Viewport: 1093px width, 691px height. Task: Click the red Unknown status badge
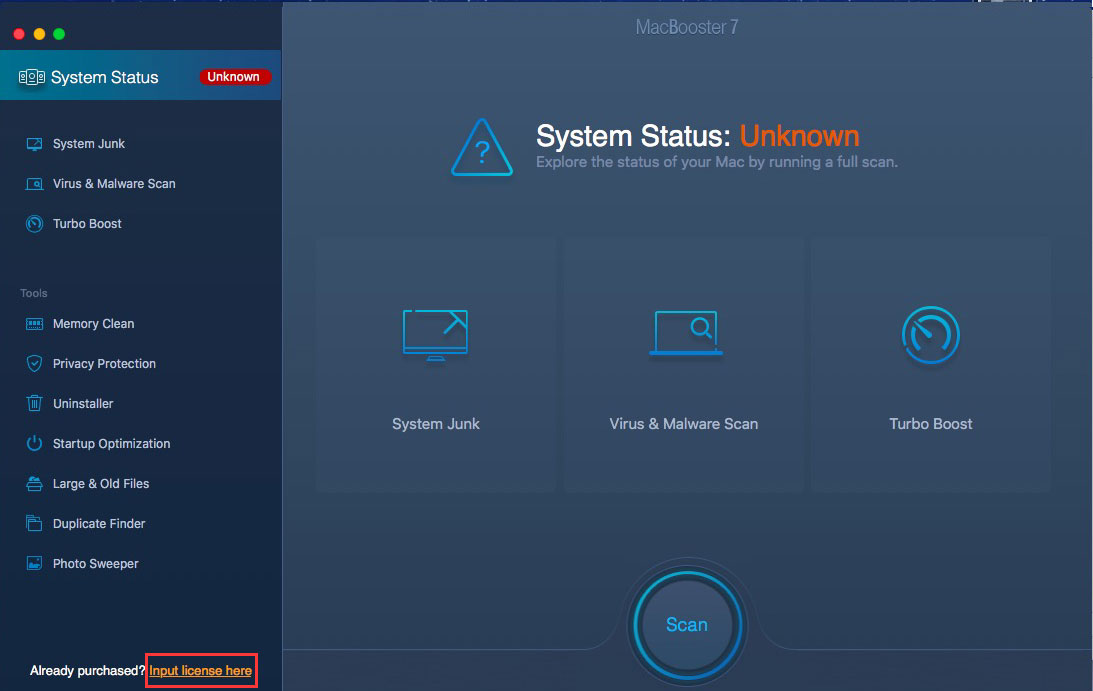234,77
